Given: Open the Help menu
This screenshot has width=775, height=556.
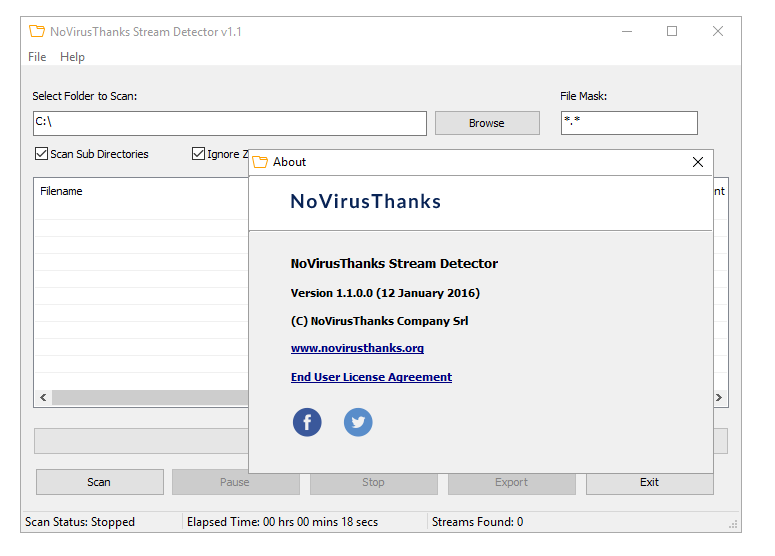Looking at the screenshot, I should (x=72, y=57).
